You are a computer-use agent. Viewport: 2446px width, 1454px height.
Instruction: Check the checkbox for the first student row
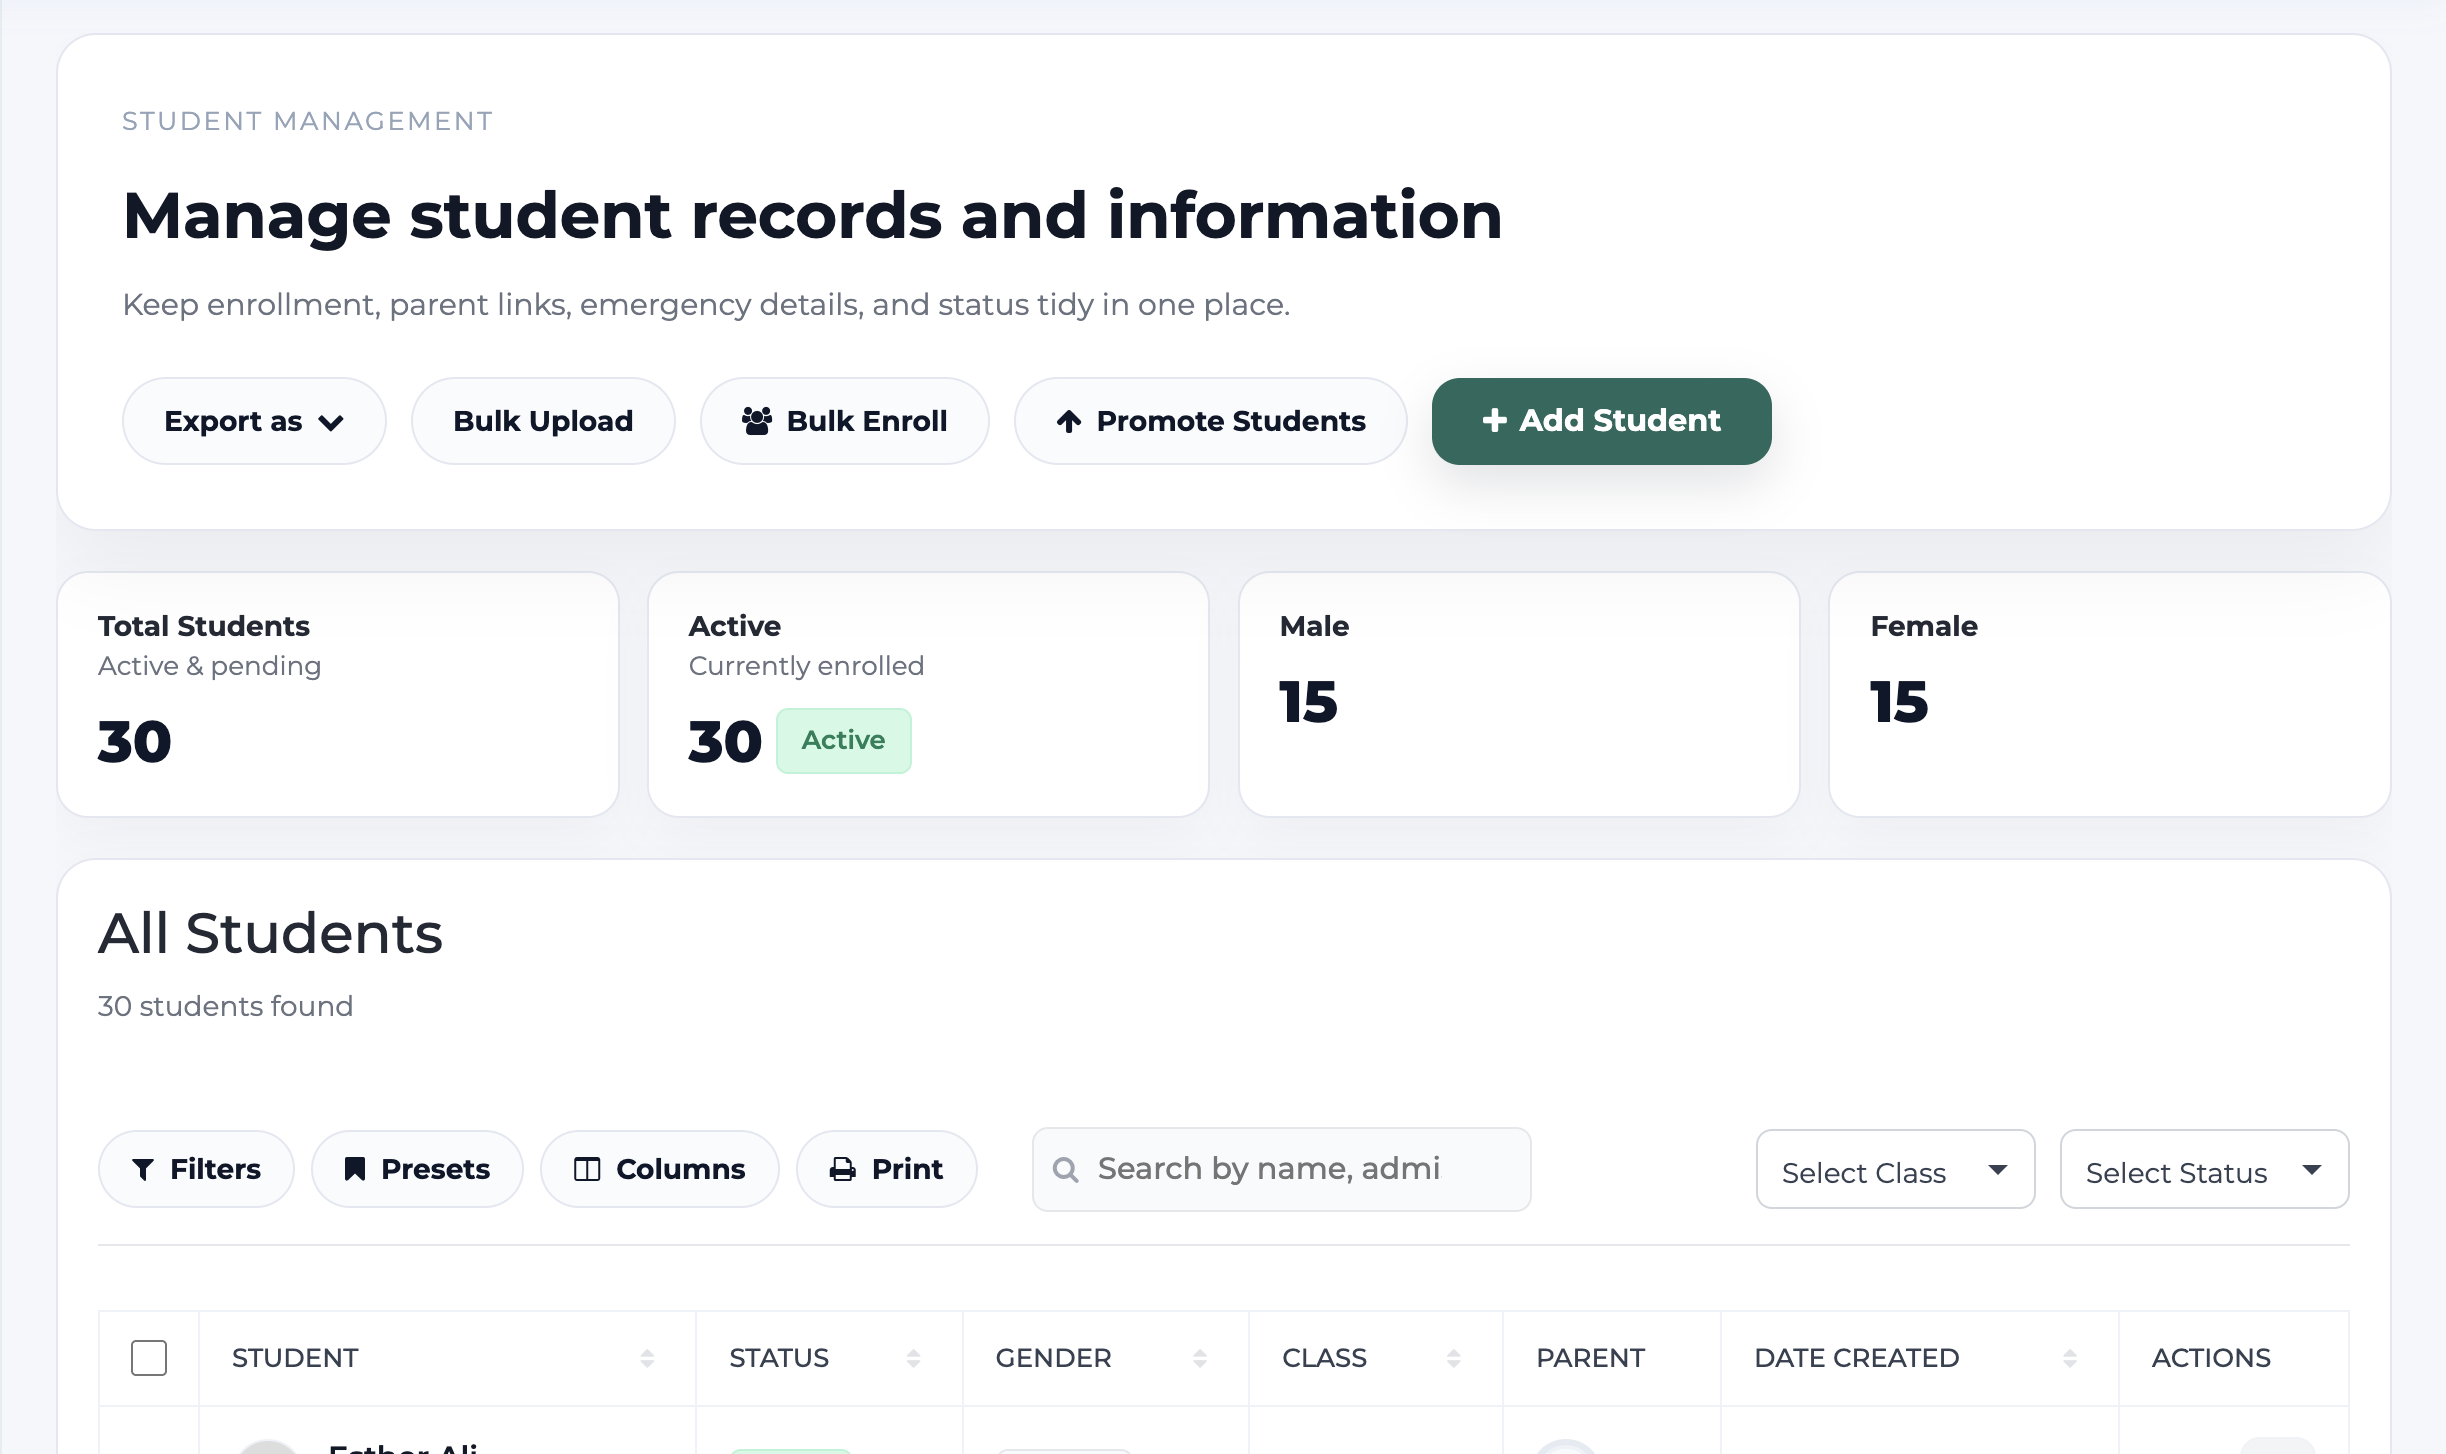[148, 1445]
